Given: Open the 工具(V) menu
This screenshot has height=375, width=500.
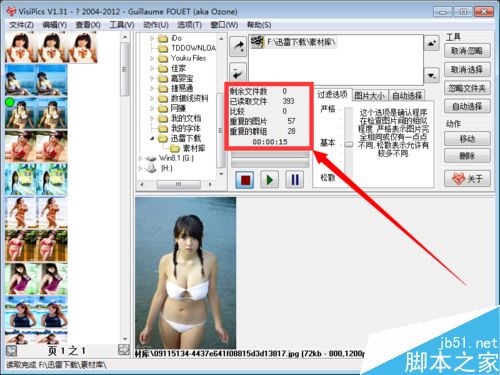Looking at the screenshot, I should (x=122, y=25).
